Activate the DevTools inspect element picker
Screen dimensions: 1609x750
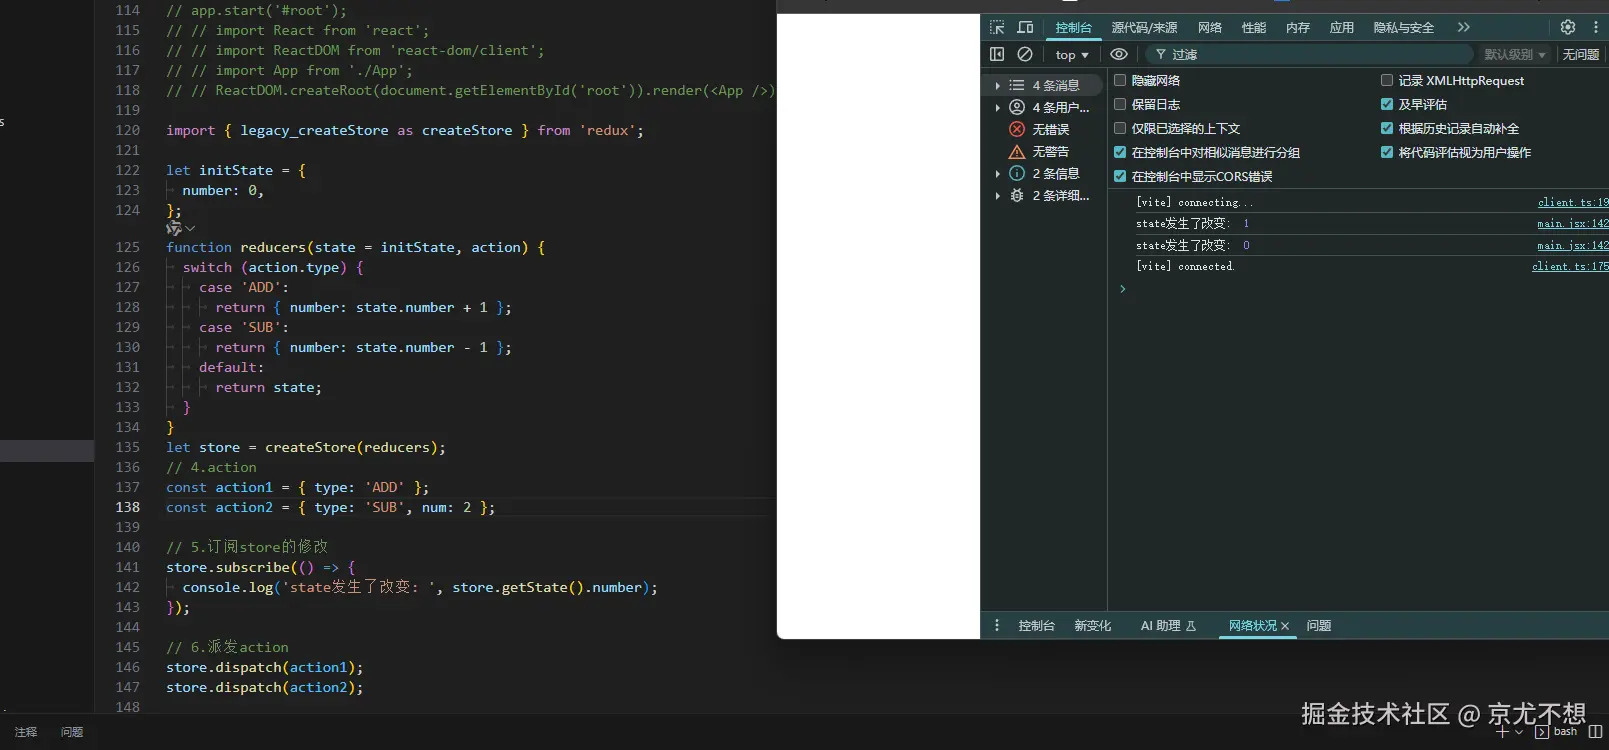pyautogui.click(x=997, y=27)
